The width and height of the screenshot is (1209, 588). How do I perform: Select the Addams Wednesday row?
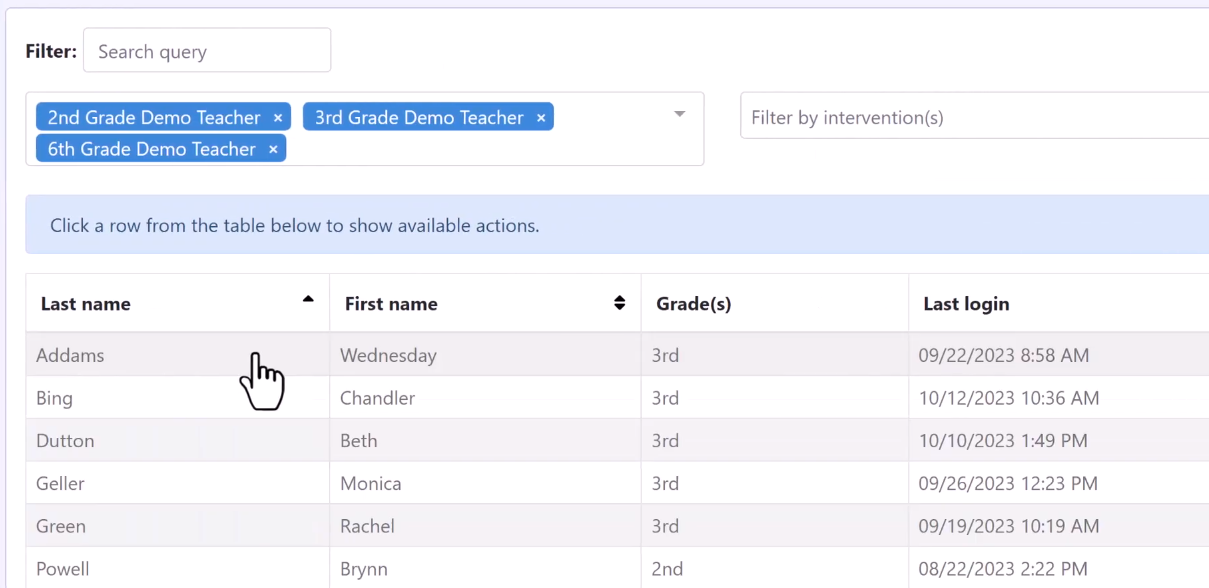tap(617, 355)
